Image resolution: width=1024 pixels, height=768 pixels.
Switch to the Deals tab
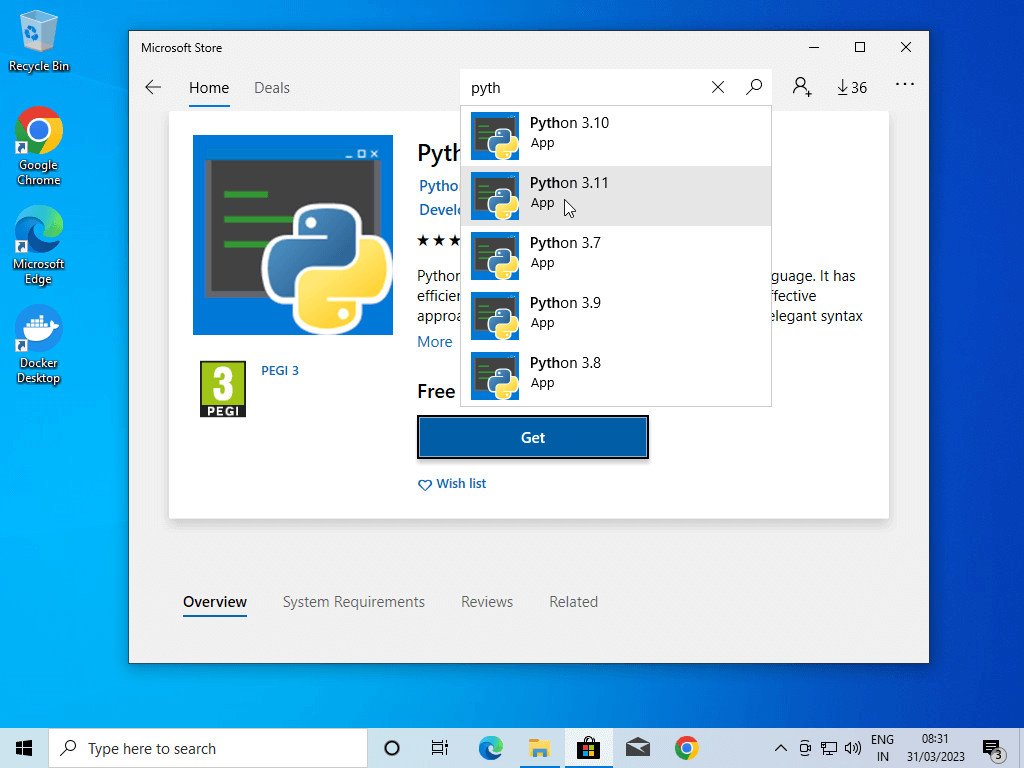[272, 88]
